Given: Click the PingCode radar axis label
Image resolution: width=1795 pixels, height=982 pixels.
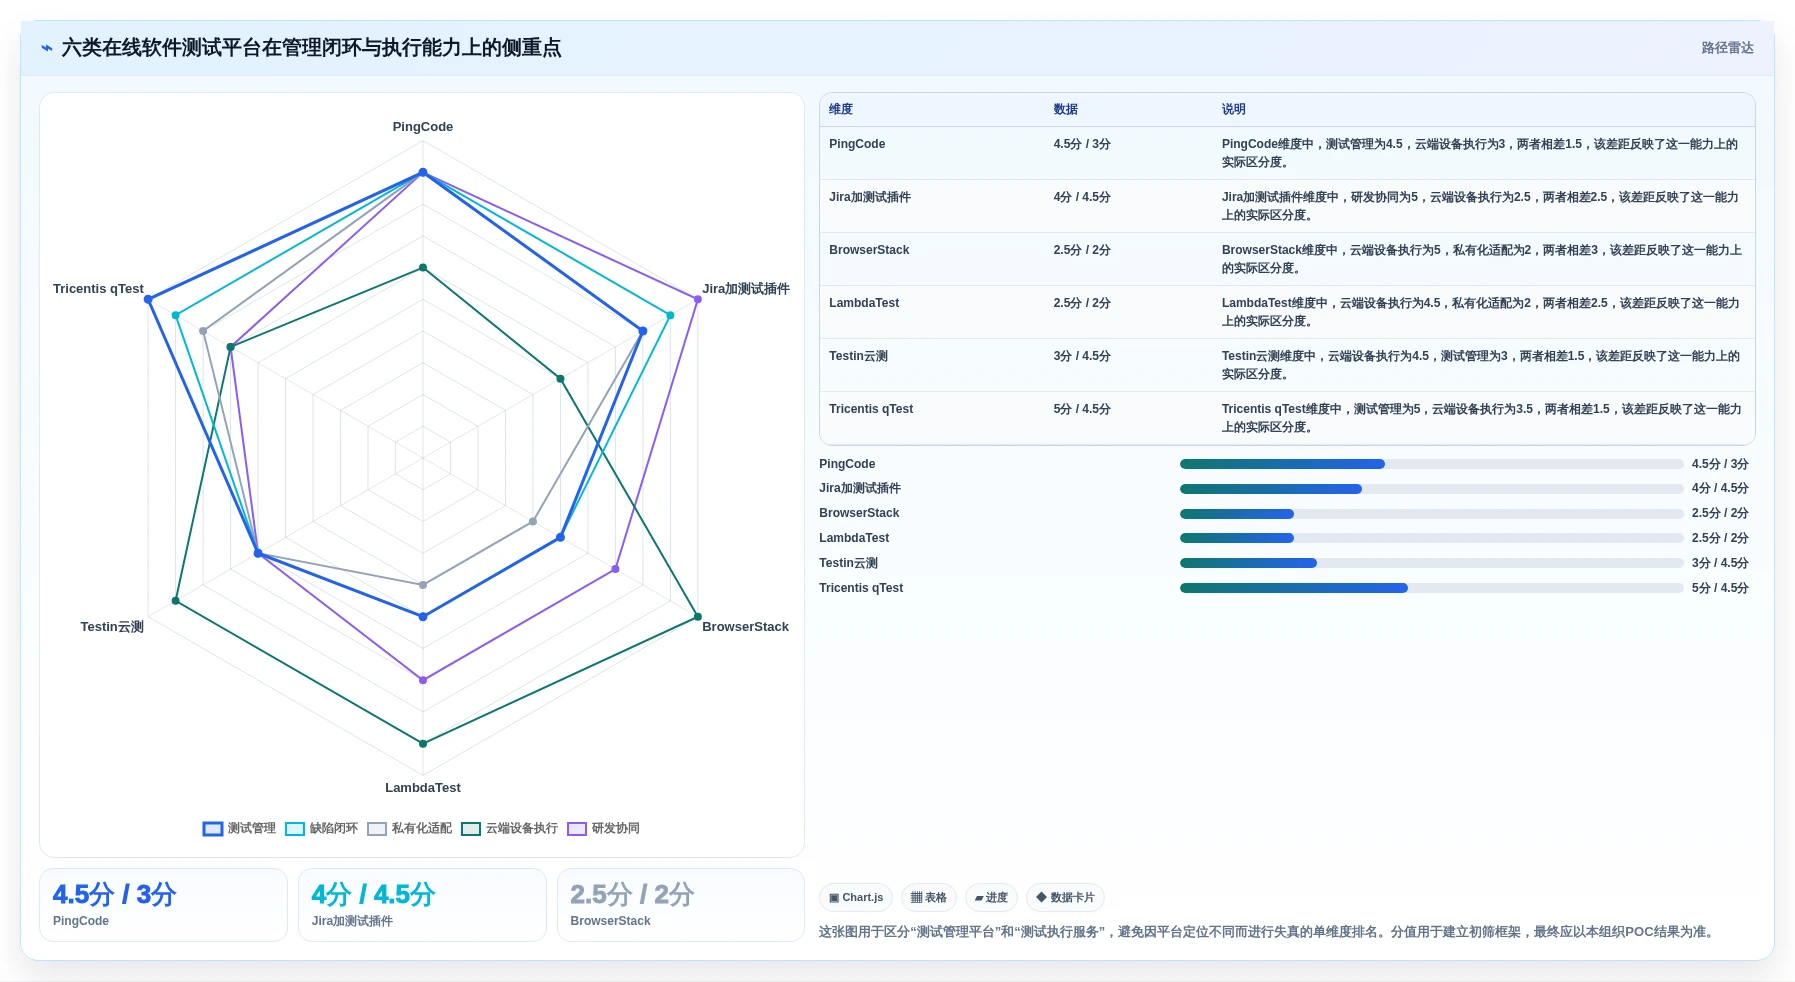Looking at the screenshot, I should (423, 127).
